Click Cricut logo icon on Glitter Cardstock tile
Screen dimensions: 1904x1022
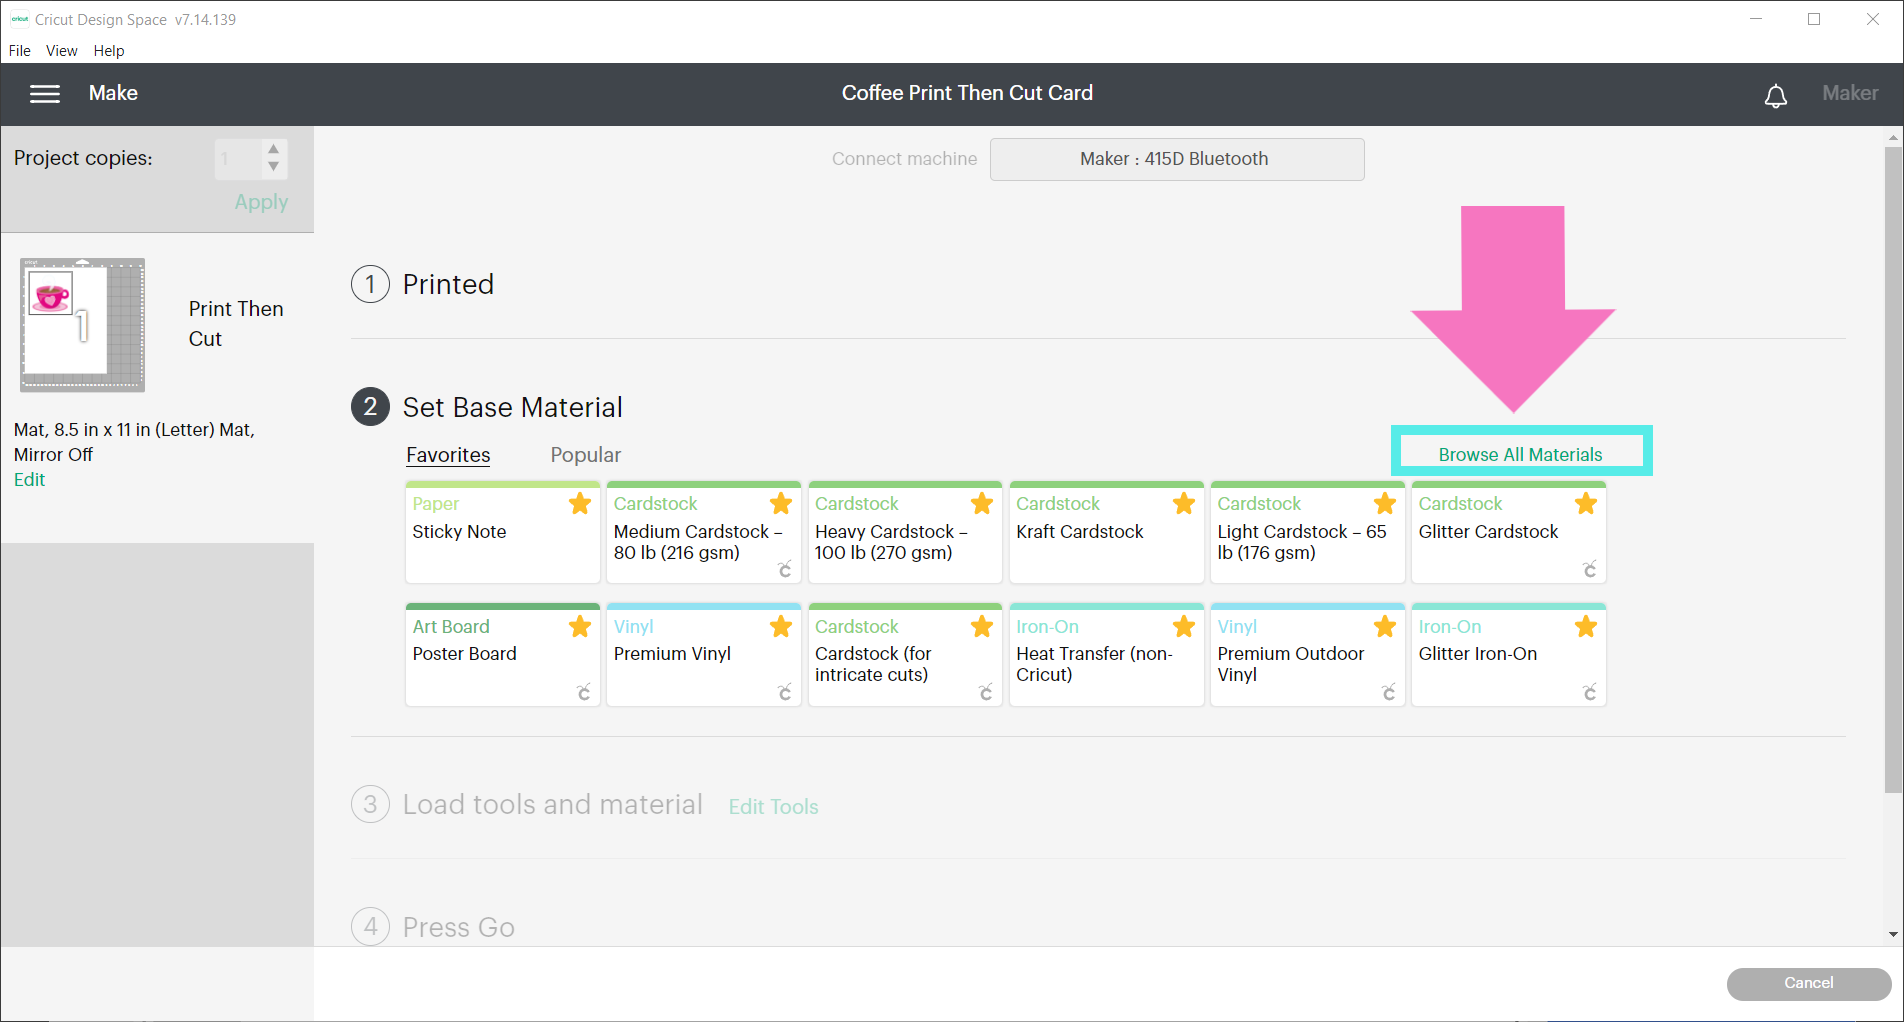coord(1589,569)
